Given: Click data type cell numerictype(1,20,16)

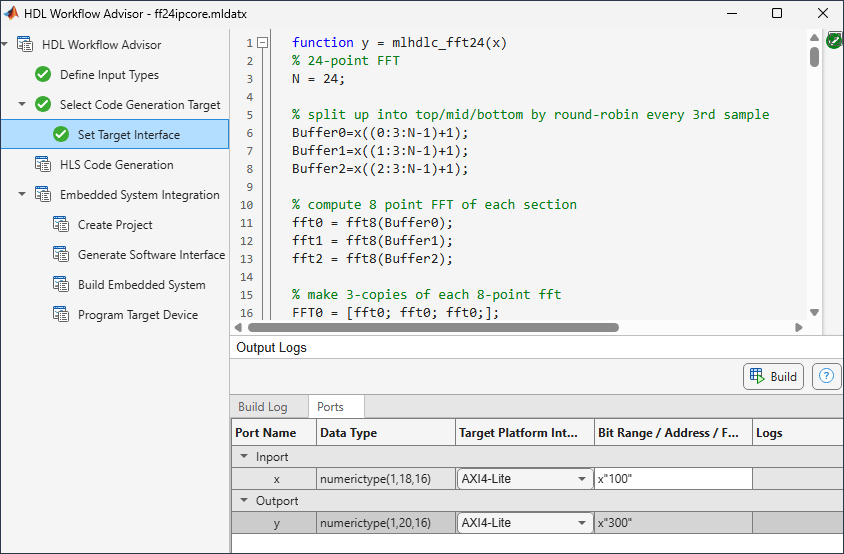Looking at the screenshot, I should [x=386, y=523].
